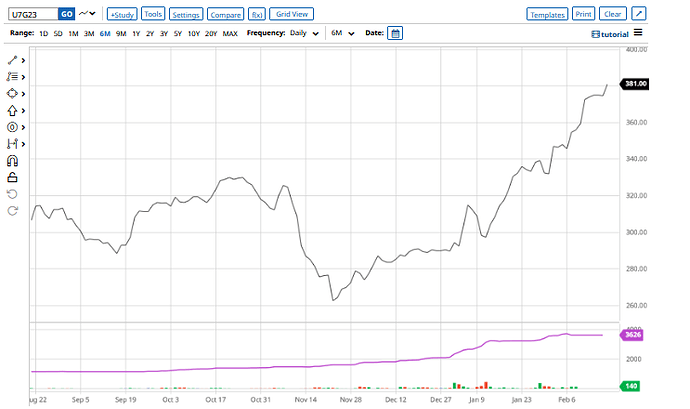Click the undo arrow icon
This screenshot has width=690, height=409.
click(x=12, y=194)
